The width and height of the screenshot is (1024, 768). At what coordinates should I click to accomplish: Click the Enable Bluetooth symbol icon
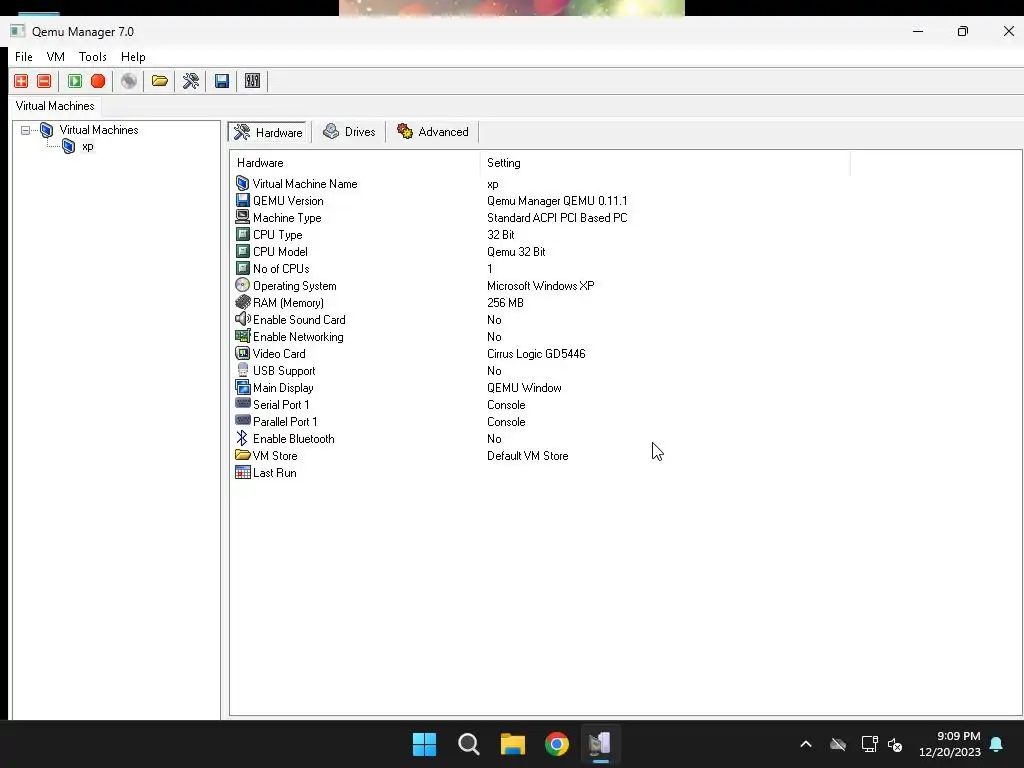tap(242, 438)
